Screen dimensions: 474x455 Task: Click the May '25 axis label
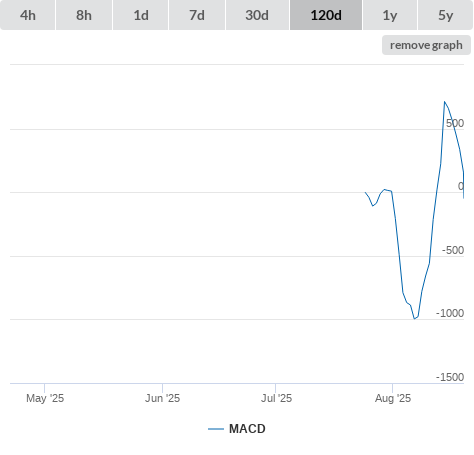coord(45,398)
